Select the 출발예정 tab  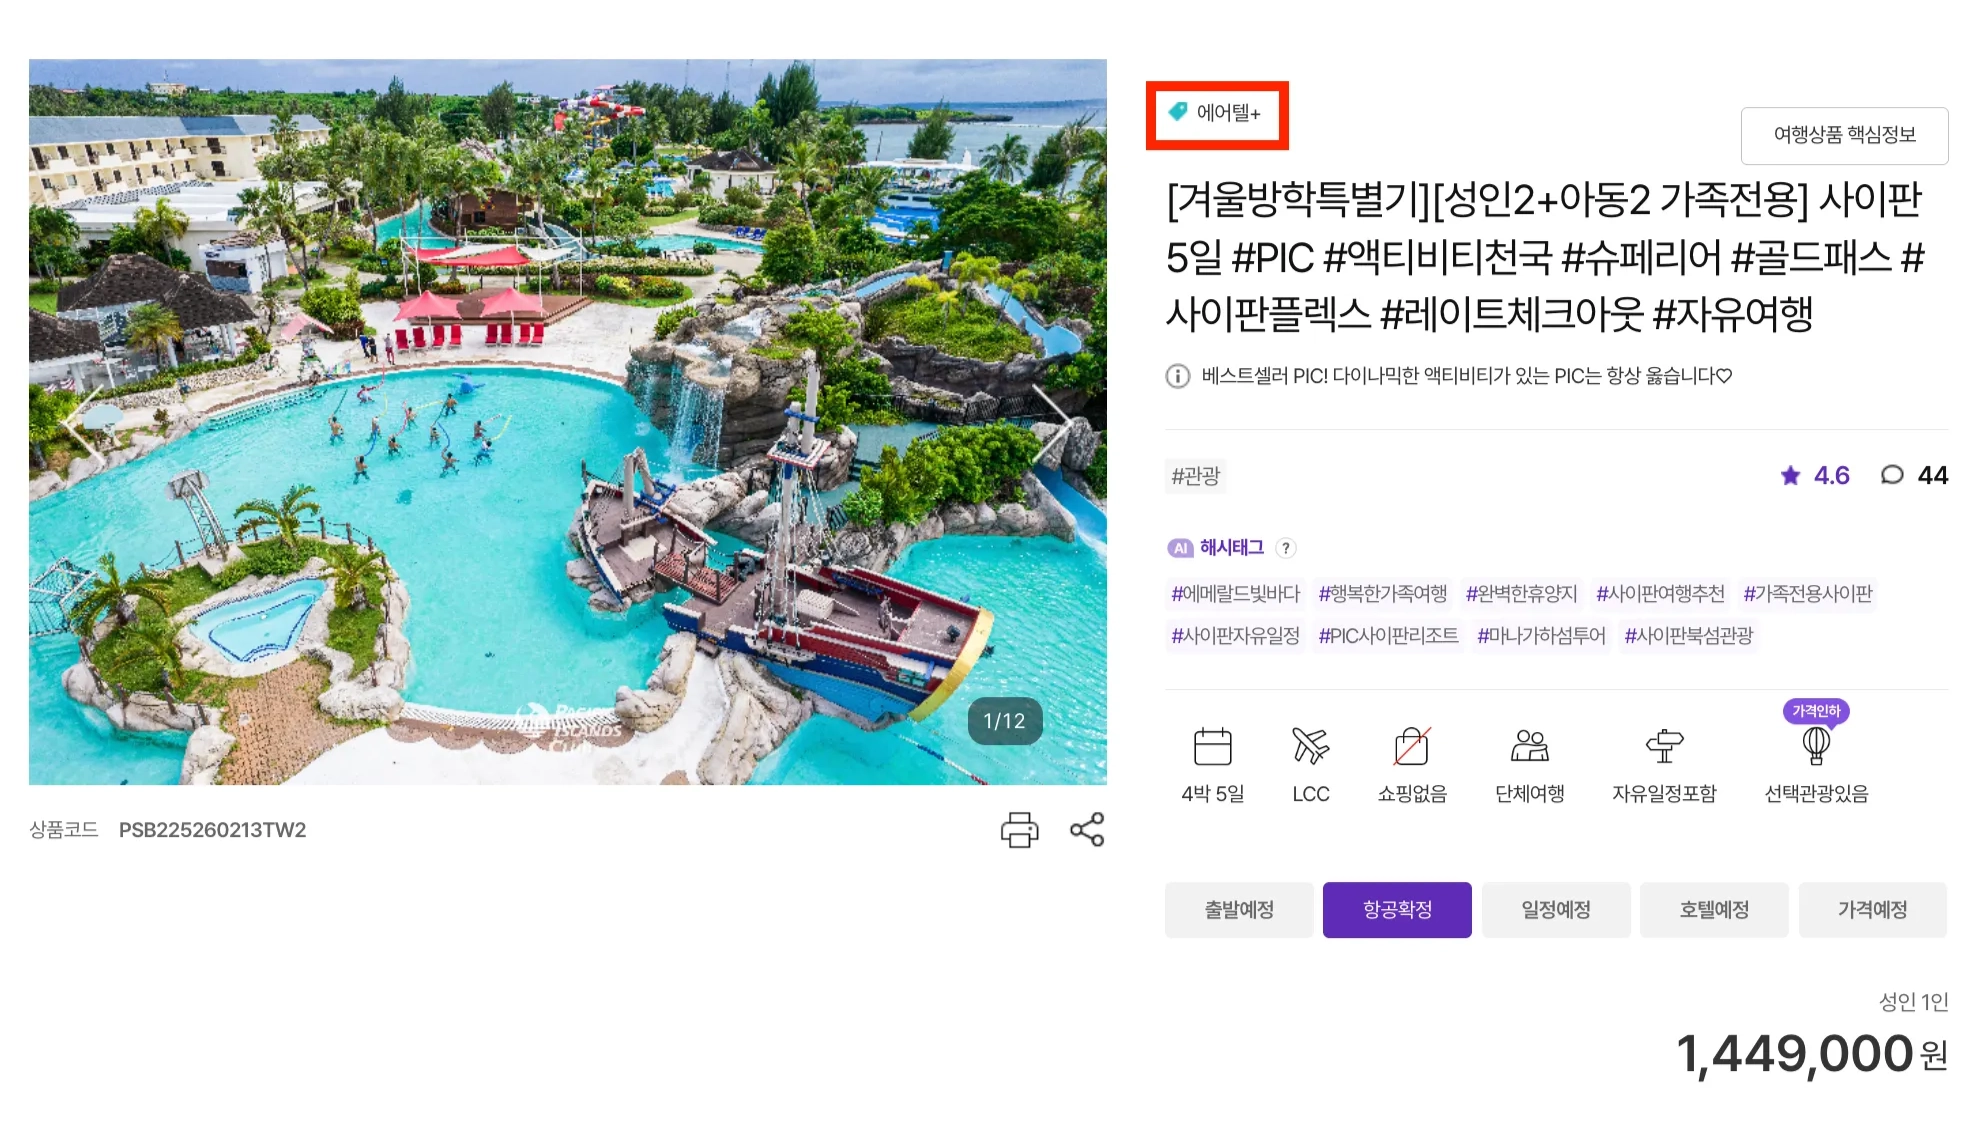(x=1239, y=910)
